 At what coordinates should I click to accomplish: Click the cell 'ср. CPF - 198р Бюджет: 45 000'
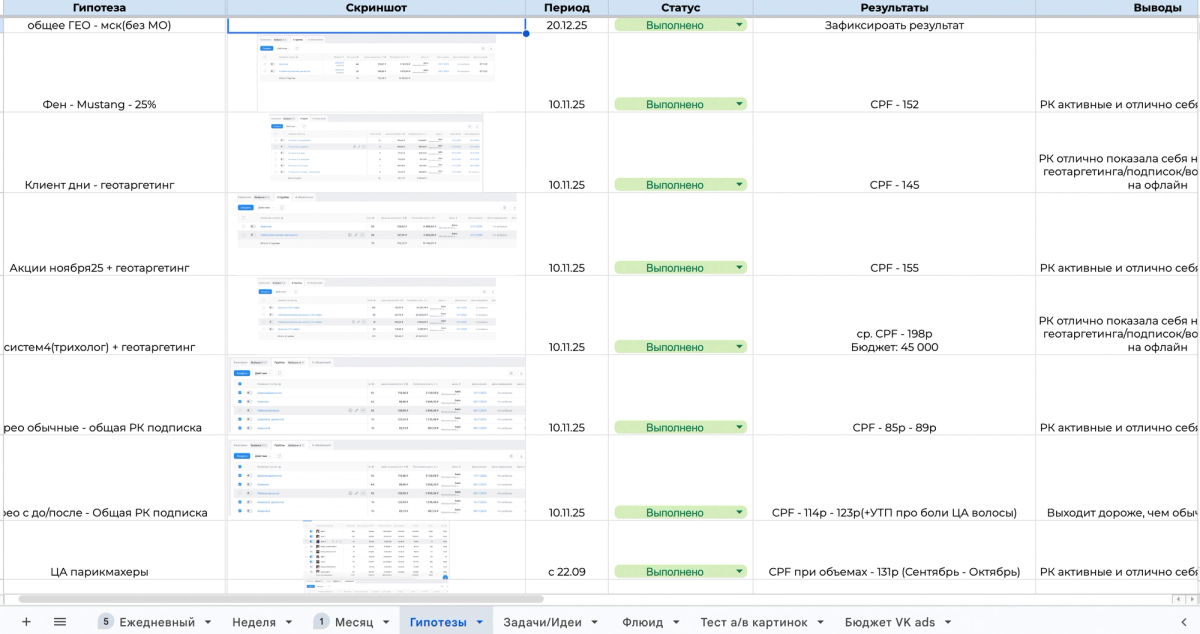pyautogui.click(x=894, y=316)
